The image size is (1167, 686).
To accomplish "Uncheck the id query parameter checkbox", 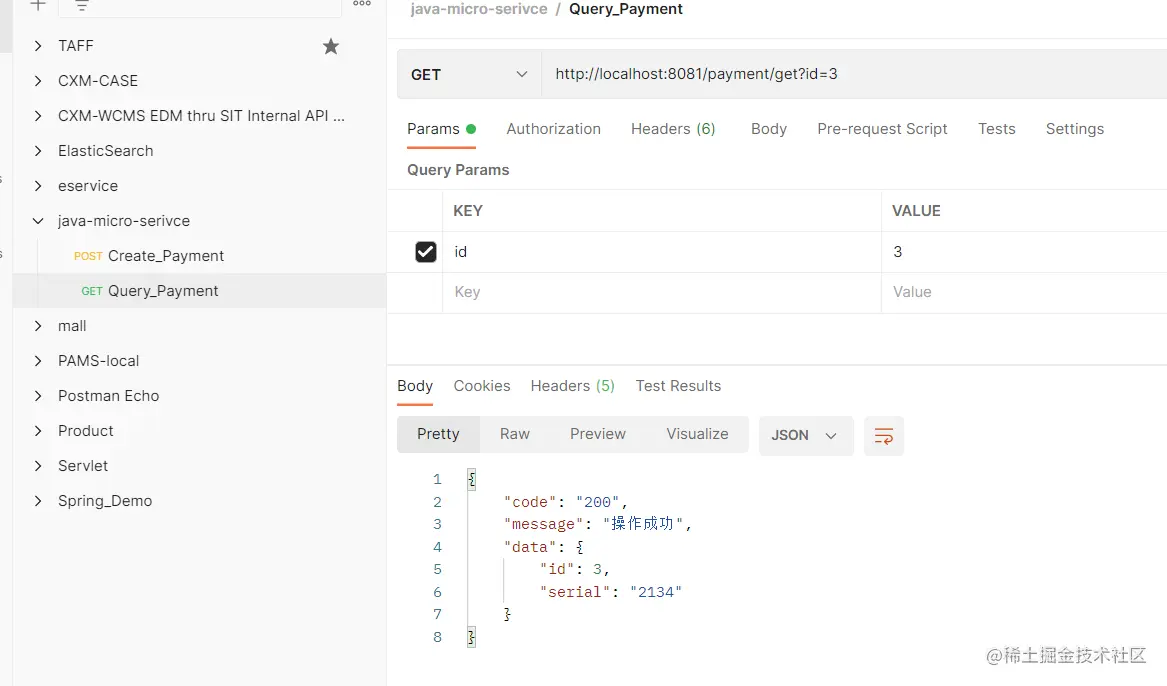I will (426, 252).
